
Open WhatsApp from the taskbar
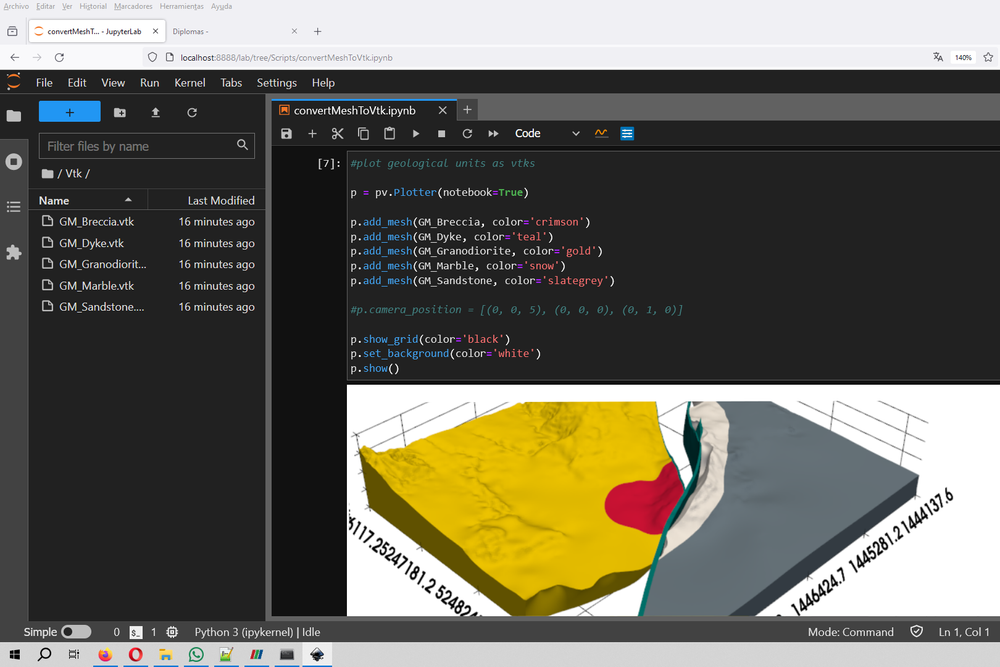[196, 654]
